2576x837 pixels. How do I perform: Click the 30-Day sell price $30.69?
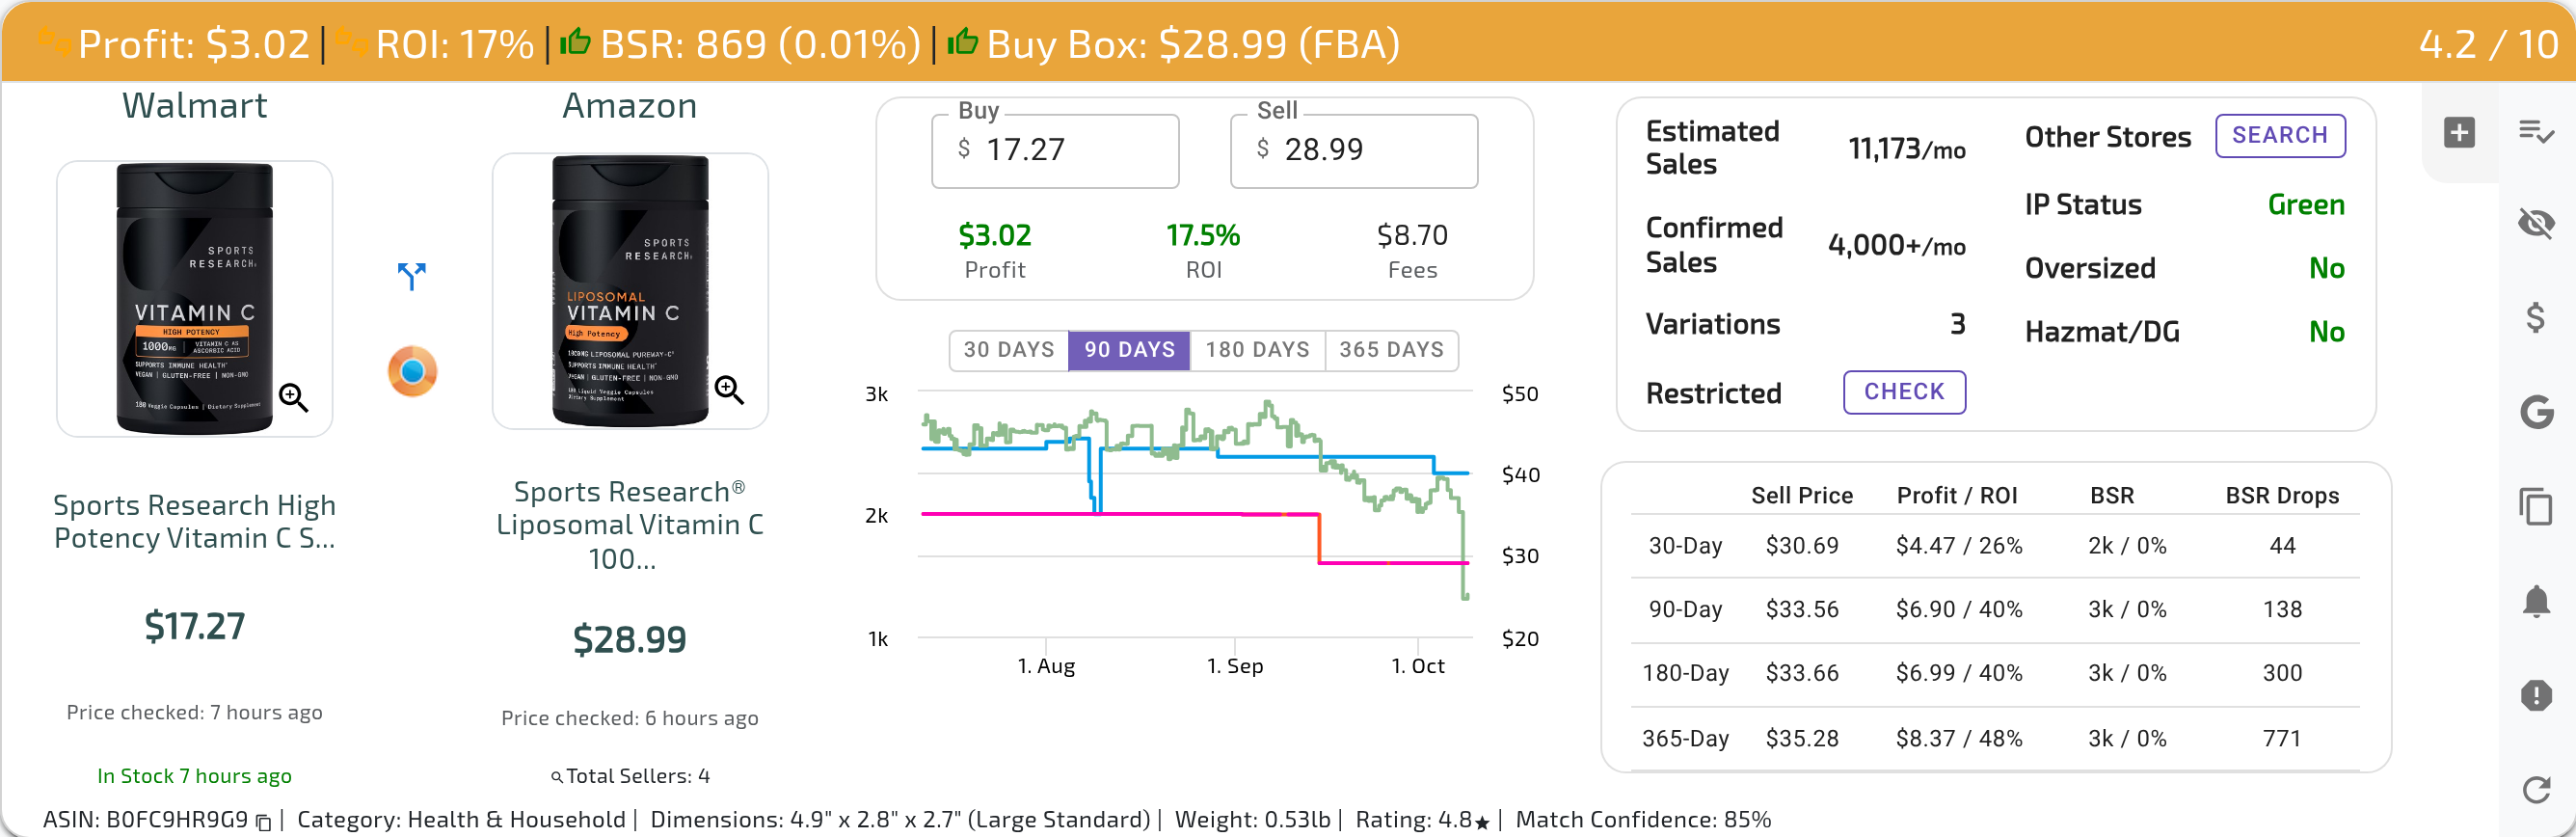pyautogui.click(x=1802, y=546)
